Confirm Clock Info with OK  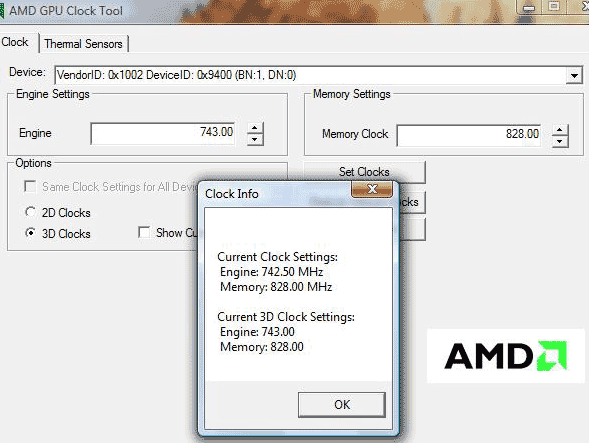pyautogui.click(x=342, y=405)
